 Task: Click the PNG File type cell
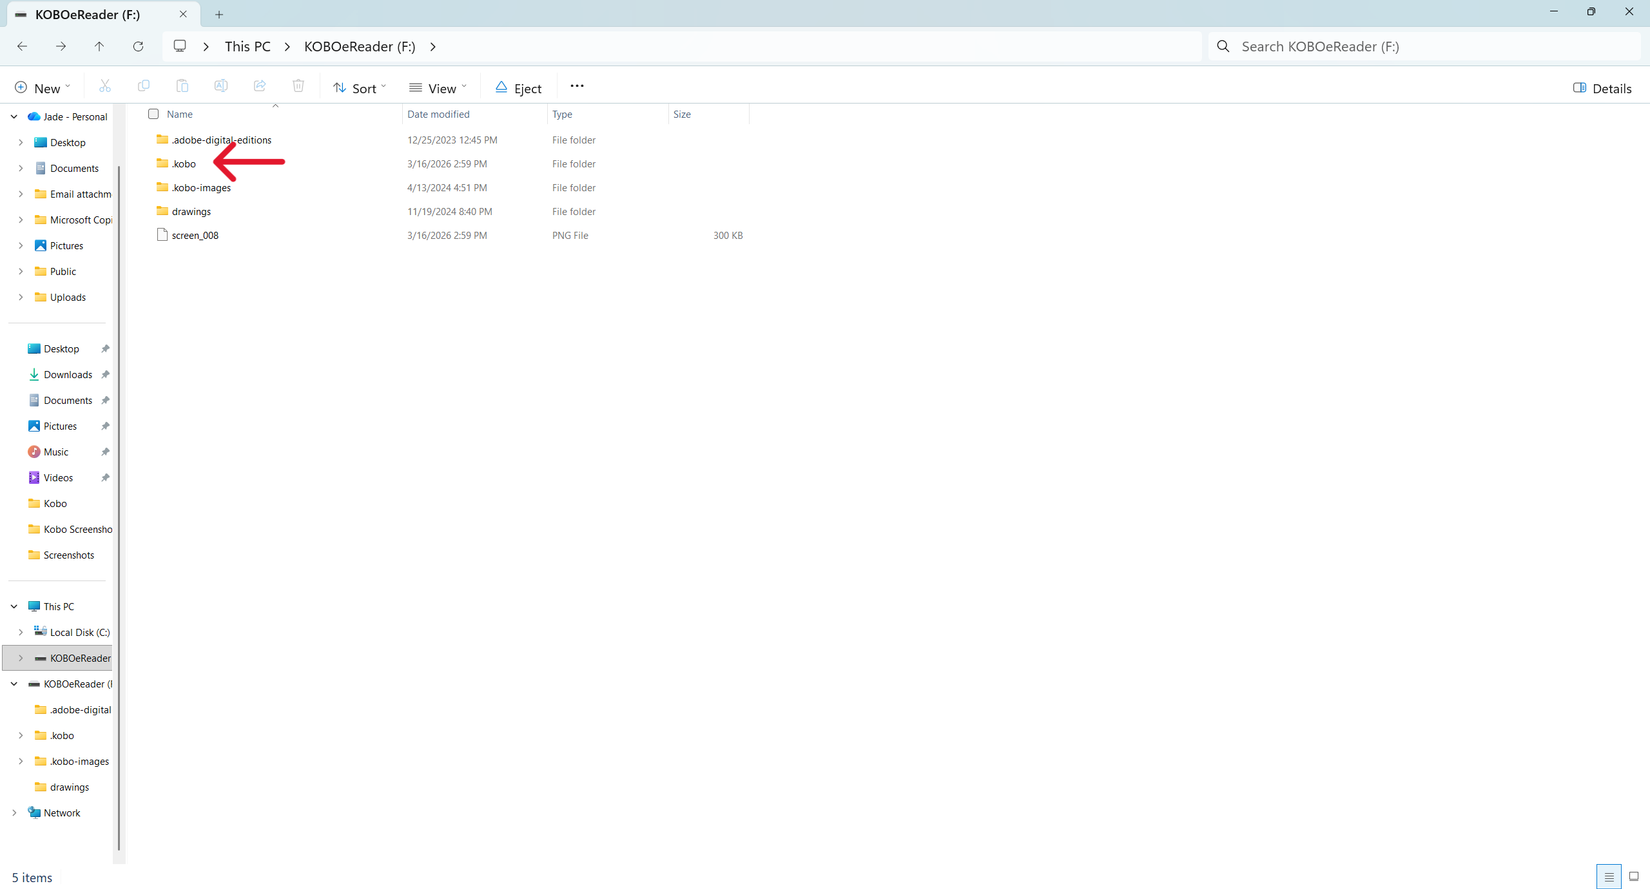point(570,236)
